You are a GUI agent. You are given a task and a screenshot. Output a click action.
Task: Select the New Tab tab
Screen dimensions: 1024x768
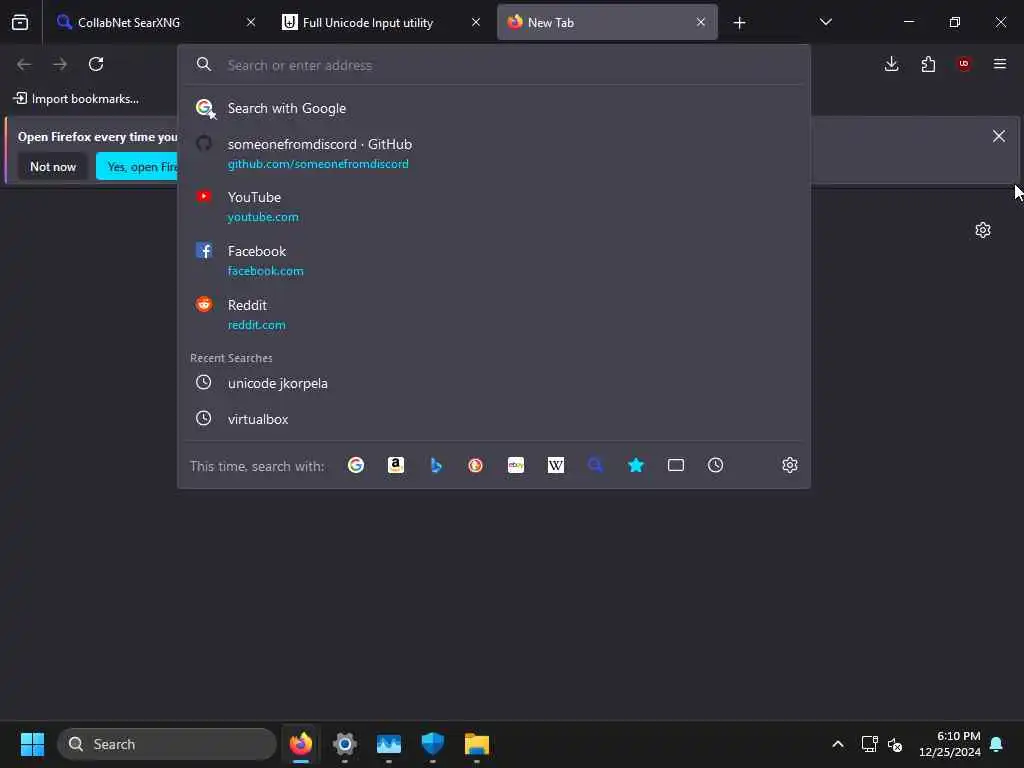click(x=607, y=22)
